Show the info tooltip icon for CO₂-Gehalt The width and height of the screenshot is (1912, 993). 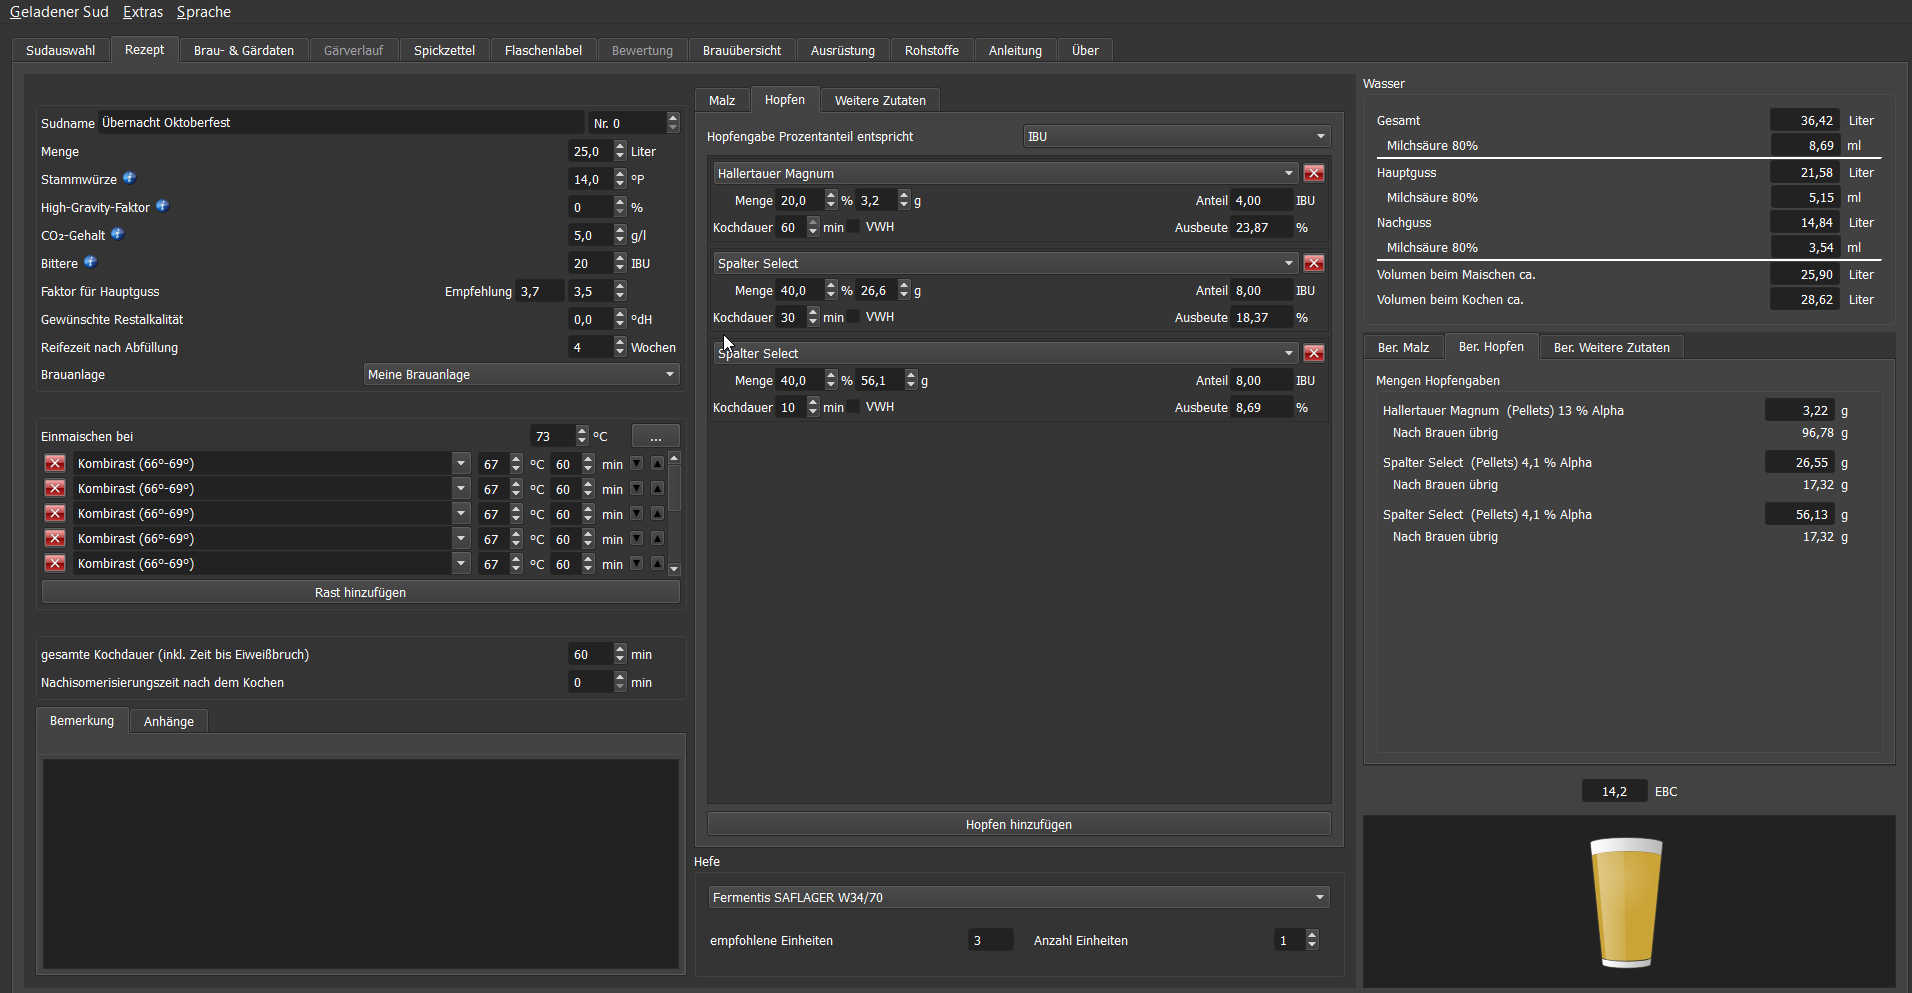pyautogui.click(x=117, y=234)
